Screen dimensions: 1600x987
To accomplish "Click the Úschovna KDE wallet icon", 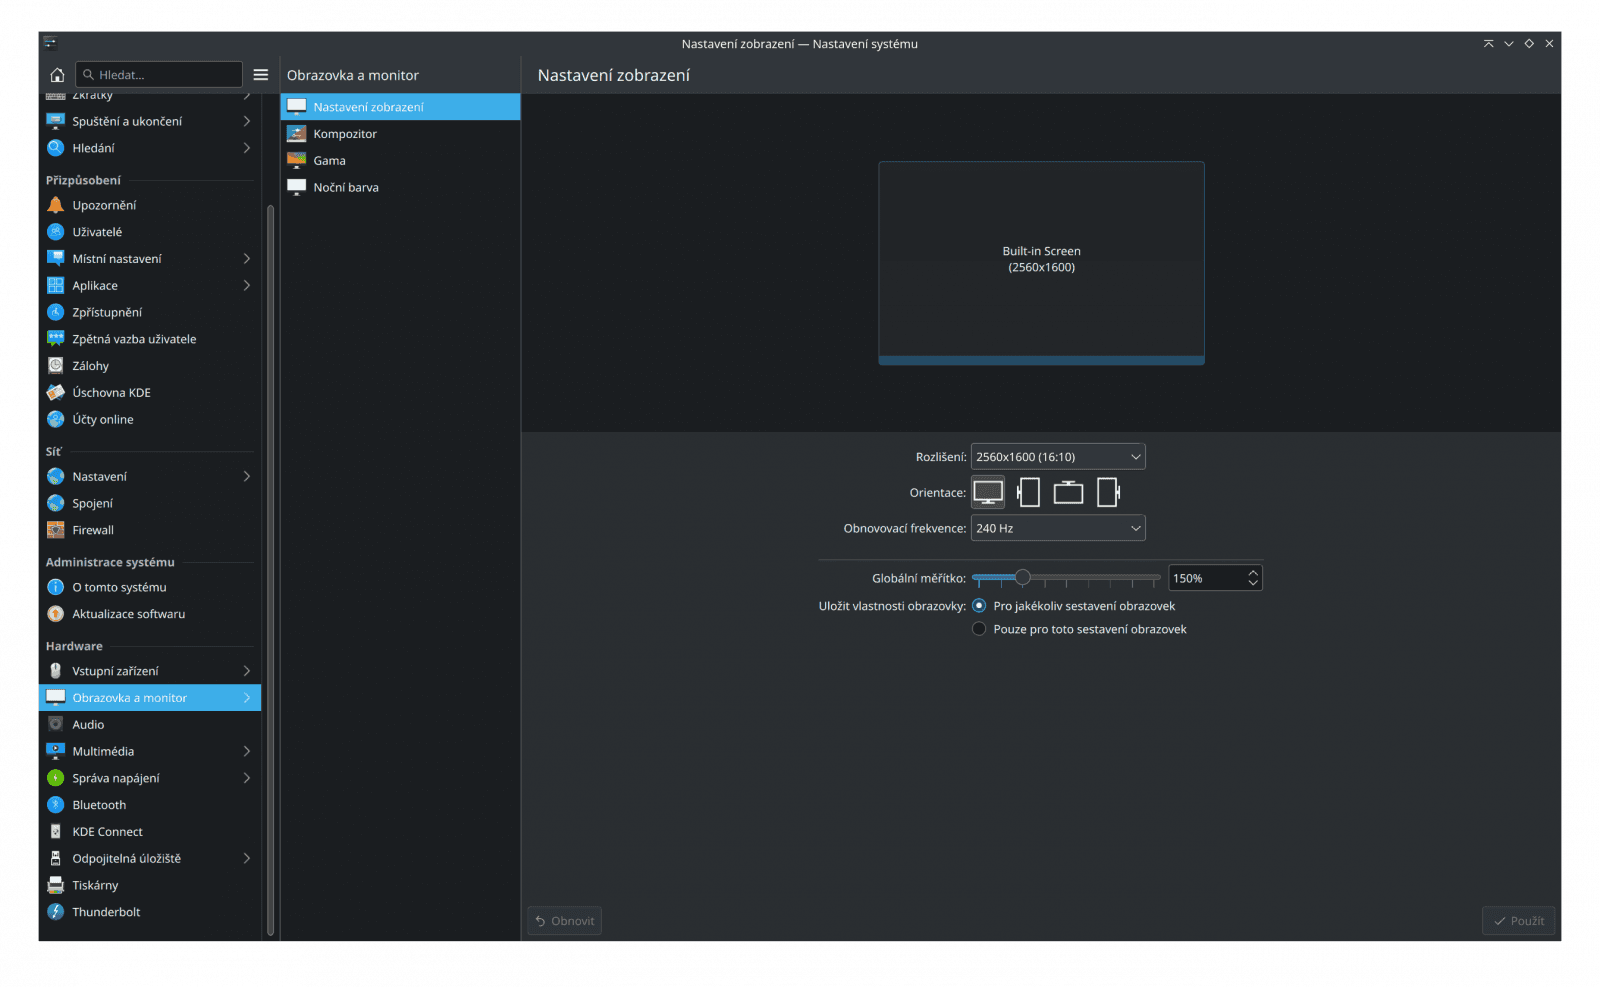I will pos(56,393).
